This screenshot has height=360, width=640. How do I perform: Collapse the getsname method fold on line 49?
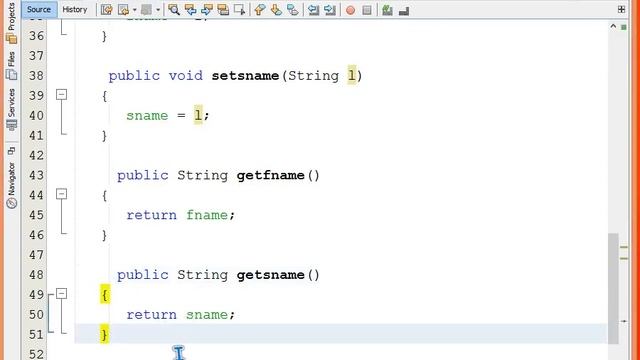point(61,293)
